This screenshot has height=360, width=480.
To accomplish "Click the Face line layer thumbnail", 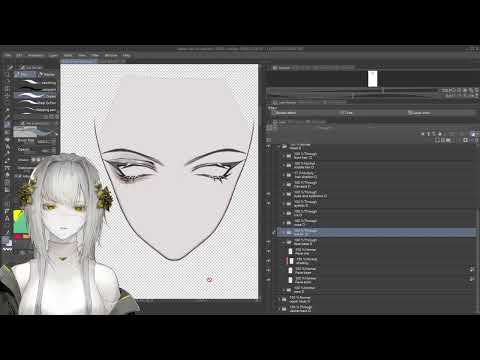I will pos(291,251).
